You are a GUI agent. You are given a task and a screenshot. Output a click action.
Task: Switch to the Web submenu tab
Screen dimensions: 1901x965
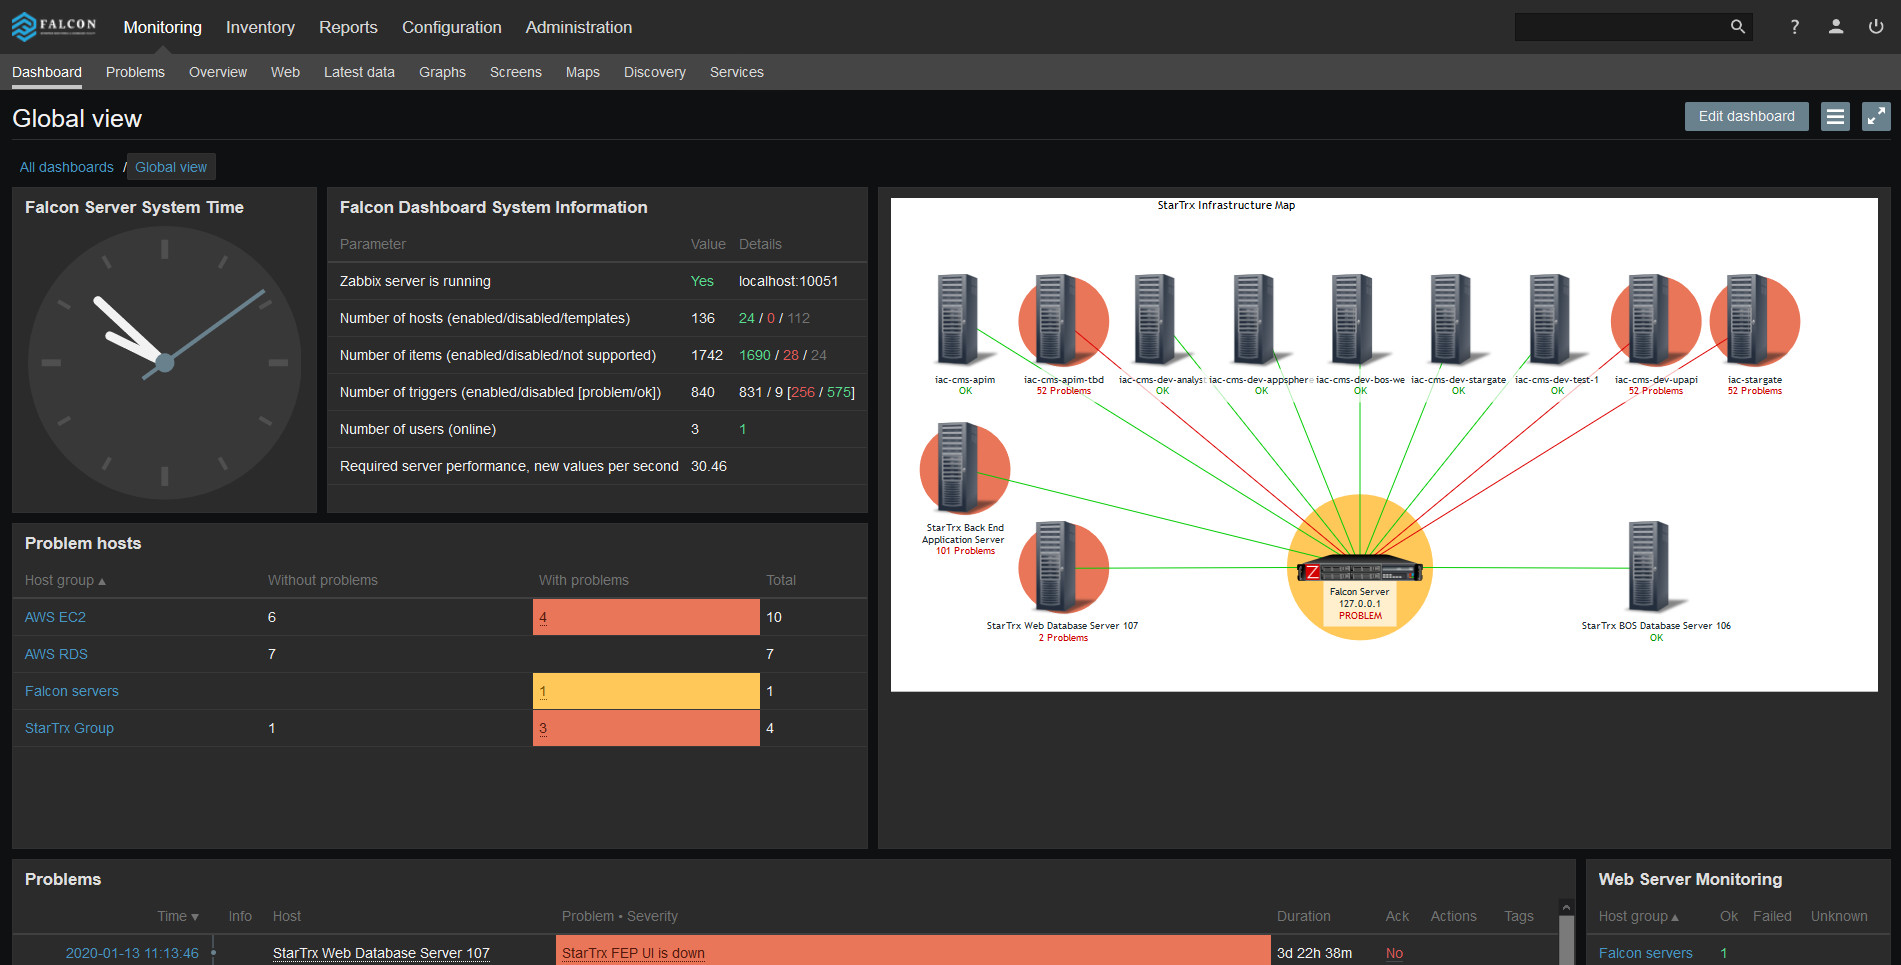coord(285,72)
